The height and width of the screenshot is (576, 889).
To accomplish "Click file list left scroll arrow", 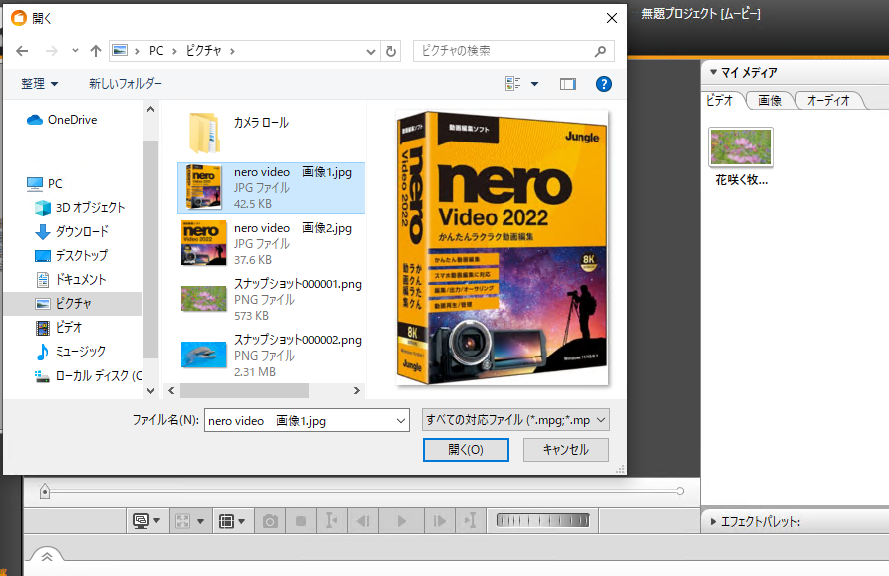I will click(x=171, y=390).
